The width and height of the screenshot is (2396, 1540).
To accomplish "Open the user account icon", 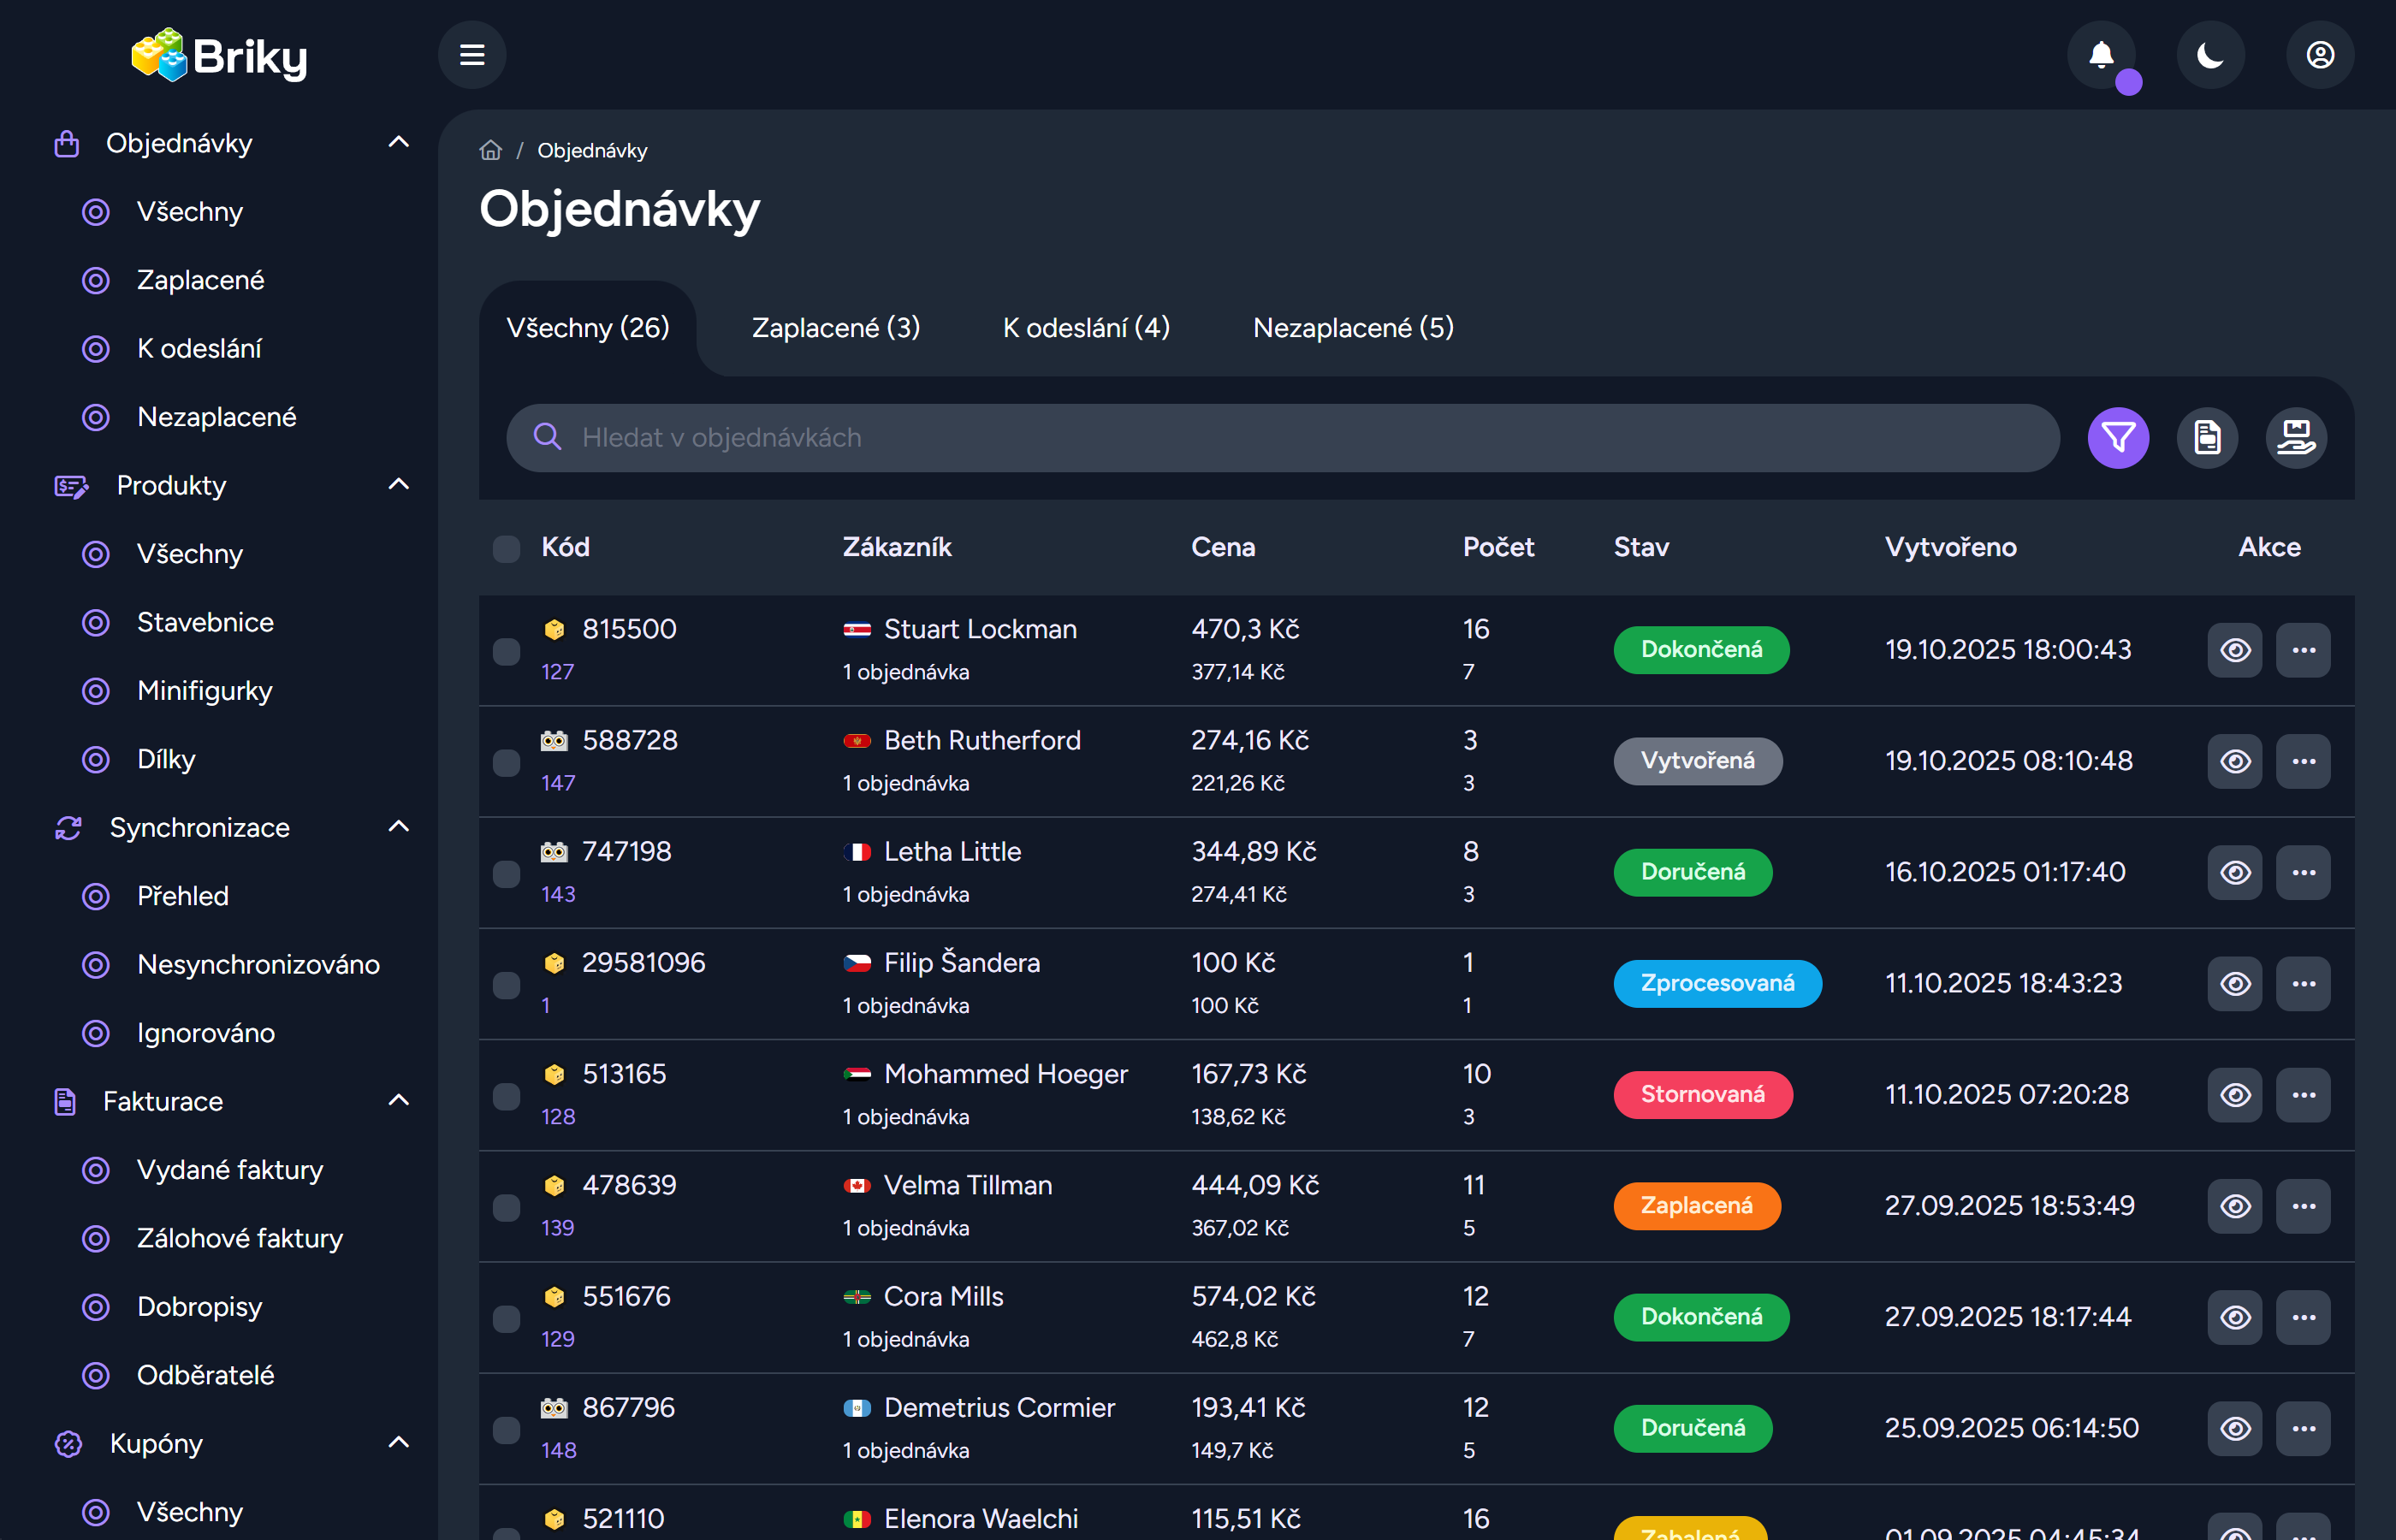I will [2320, 55].
